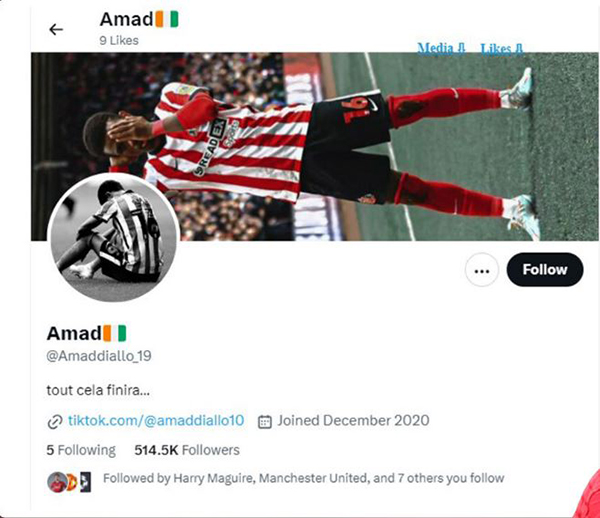Click the back arrow icon
The image size is (600, 518).
tap(56, 29)
